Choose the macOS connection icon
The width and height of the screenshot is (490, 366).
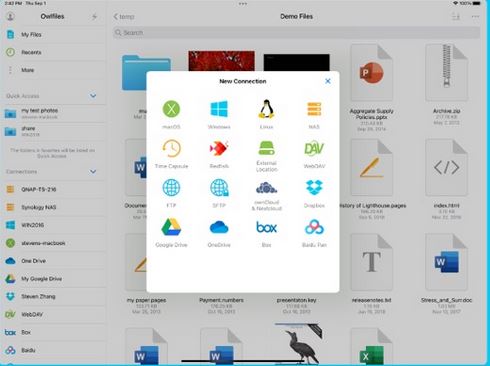171,109
